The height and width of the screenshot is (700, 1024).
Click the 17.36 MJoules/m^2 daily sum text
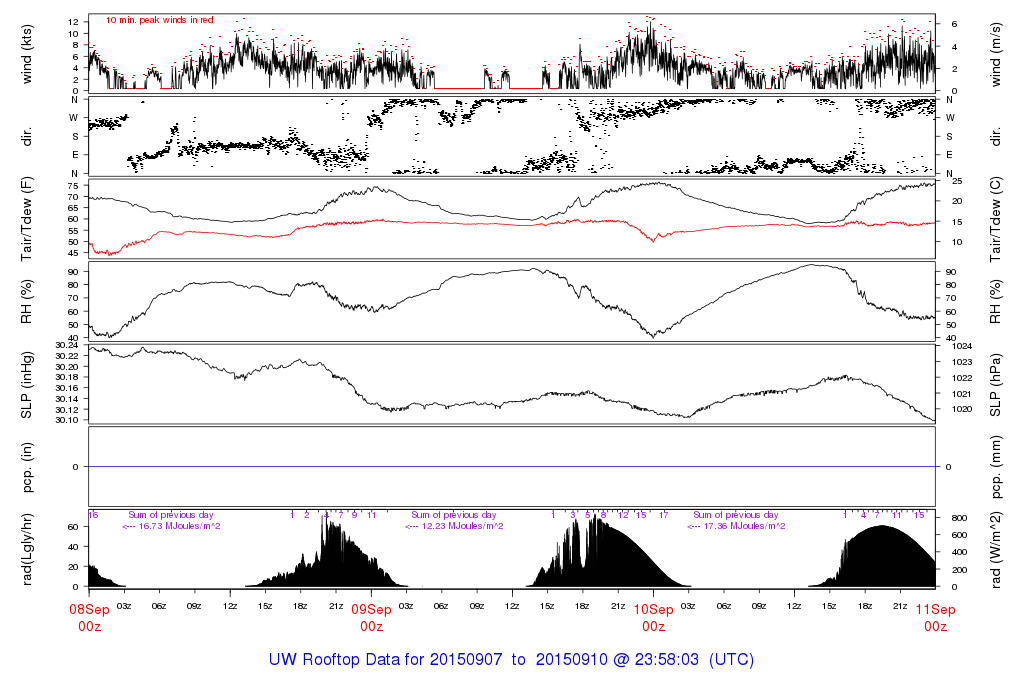point(735,526)
